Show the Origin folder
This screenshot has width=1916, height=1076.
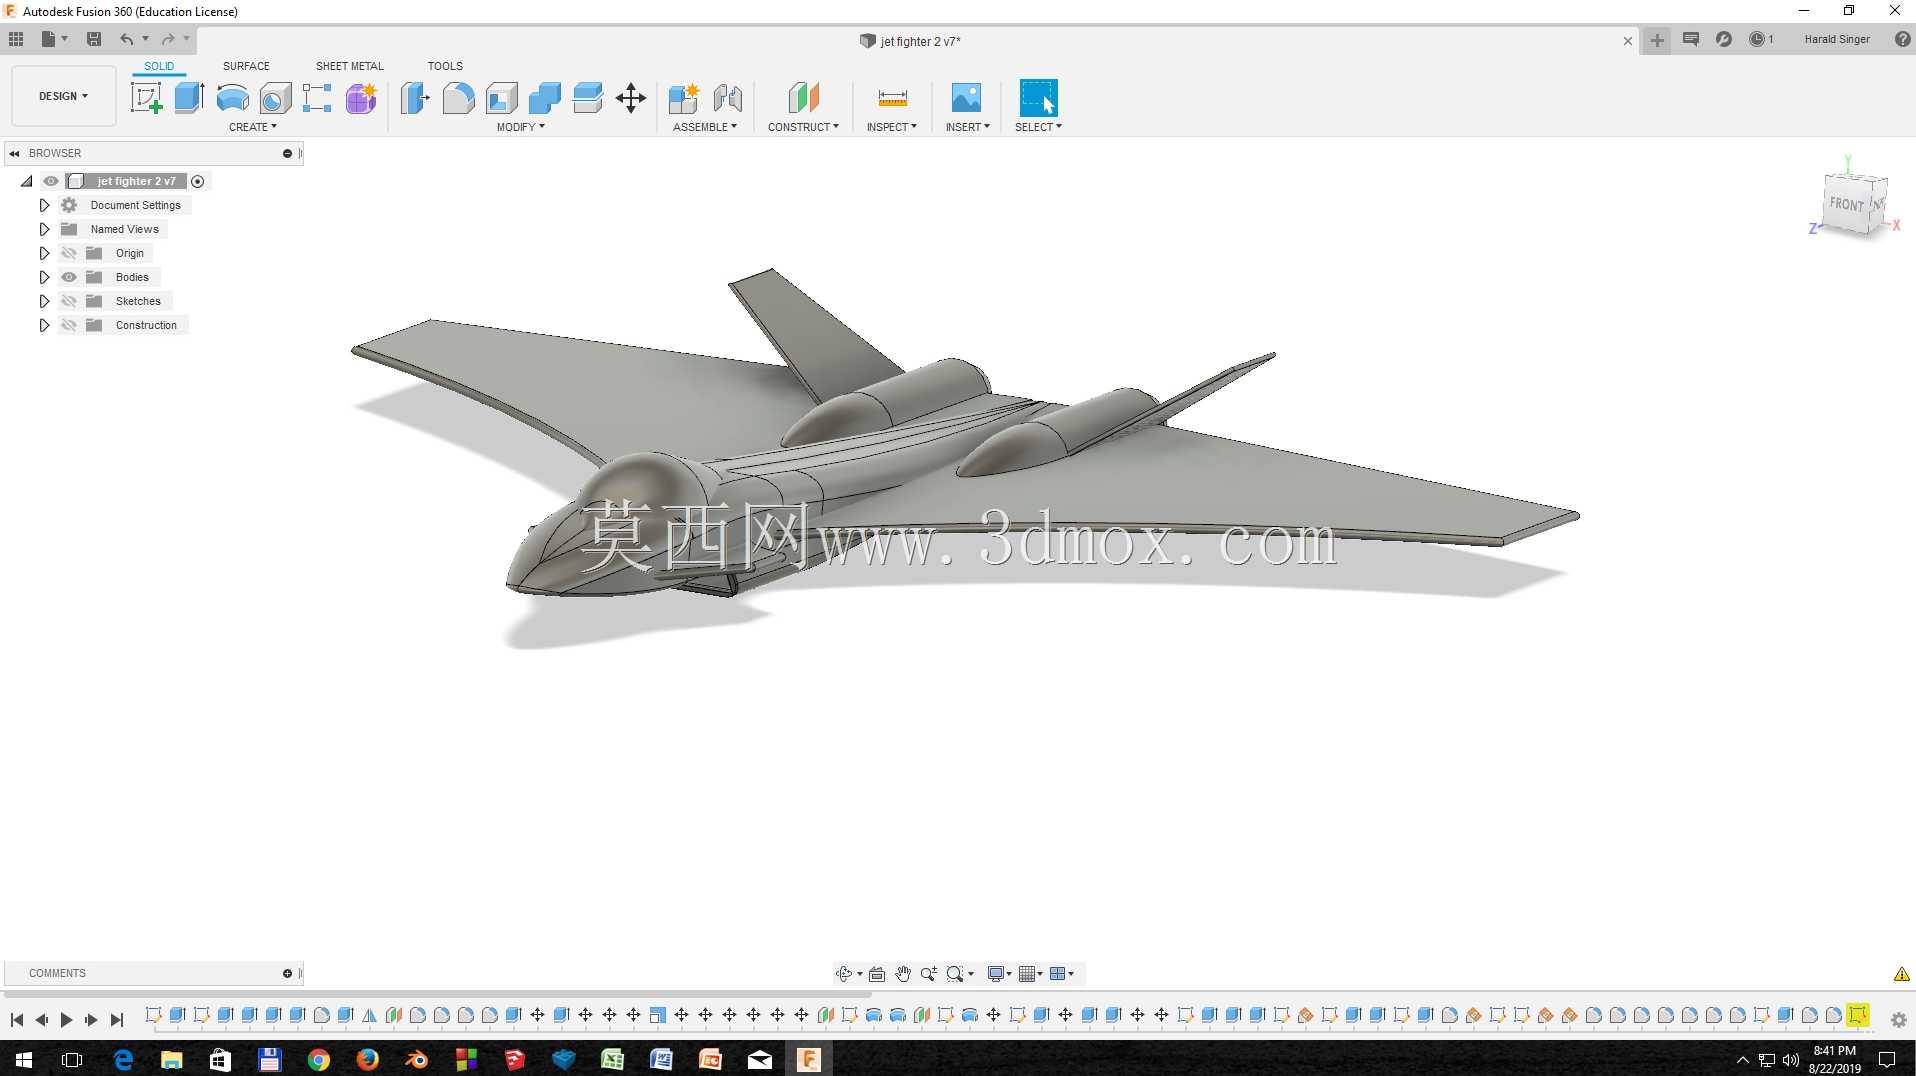point(69,253)
